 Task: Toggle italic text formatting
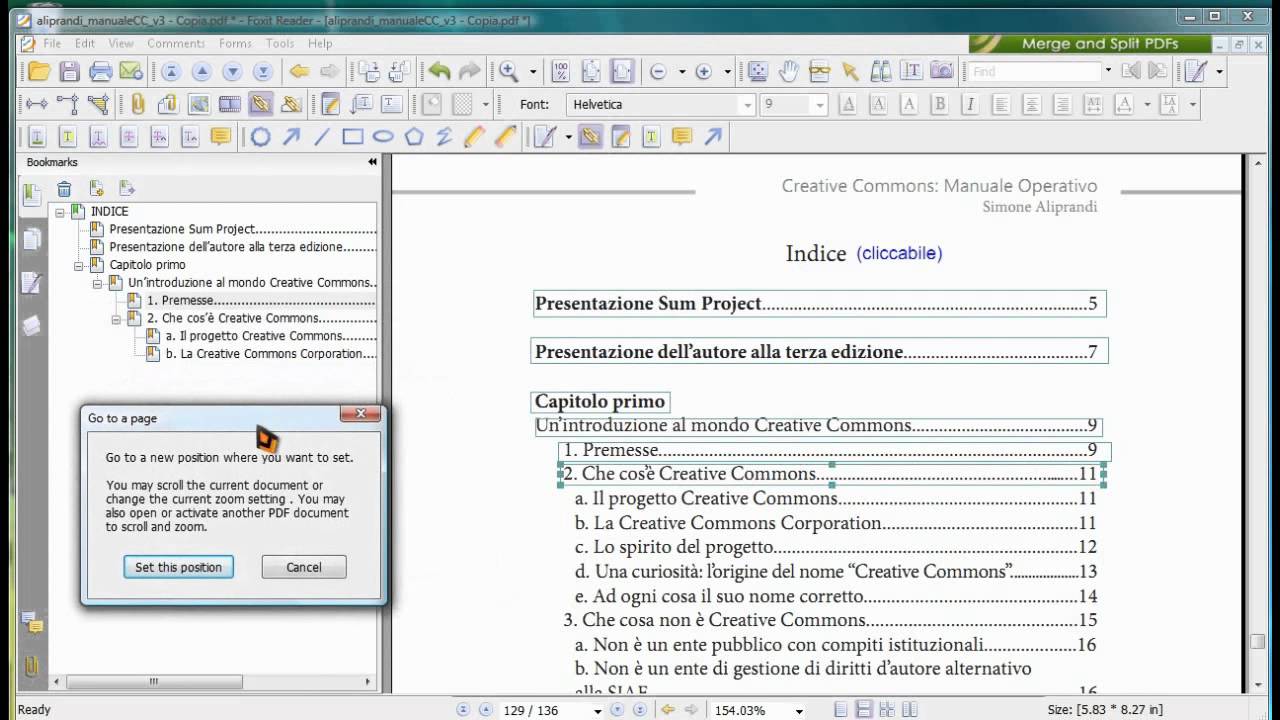(x=969, y=104)
